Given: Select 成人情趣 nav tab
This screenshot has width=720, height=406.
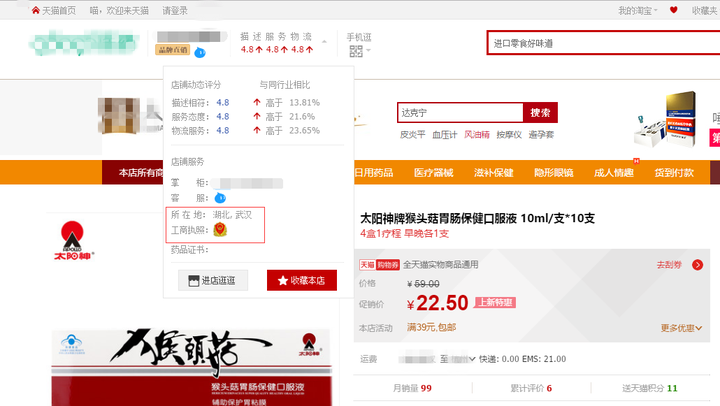Looking at the screenshot, I should (x=614, y=173).
